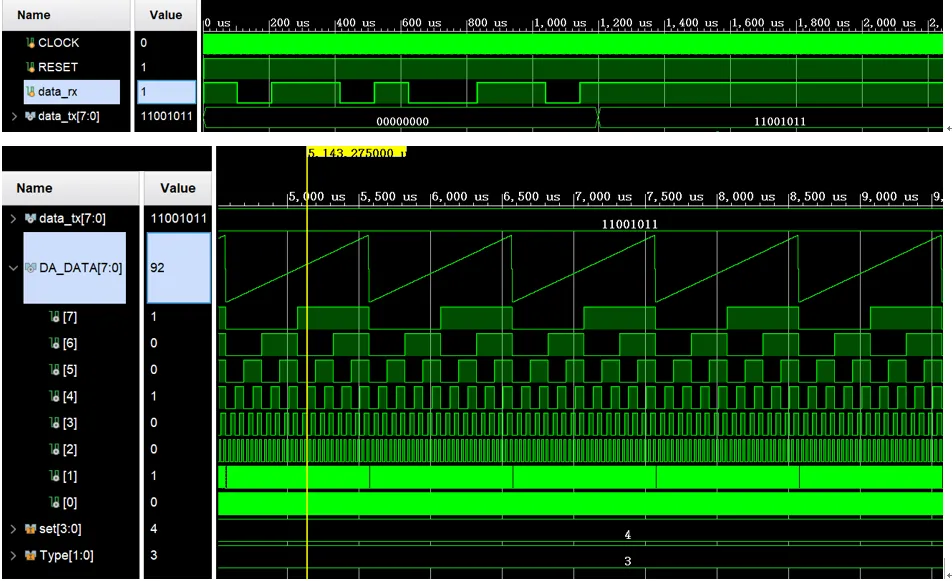Expand the Type[1:0] bus
This screenshot has height=581, width=952.
[x=13, y=555]
